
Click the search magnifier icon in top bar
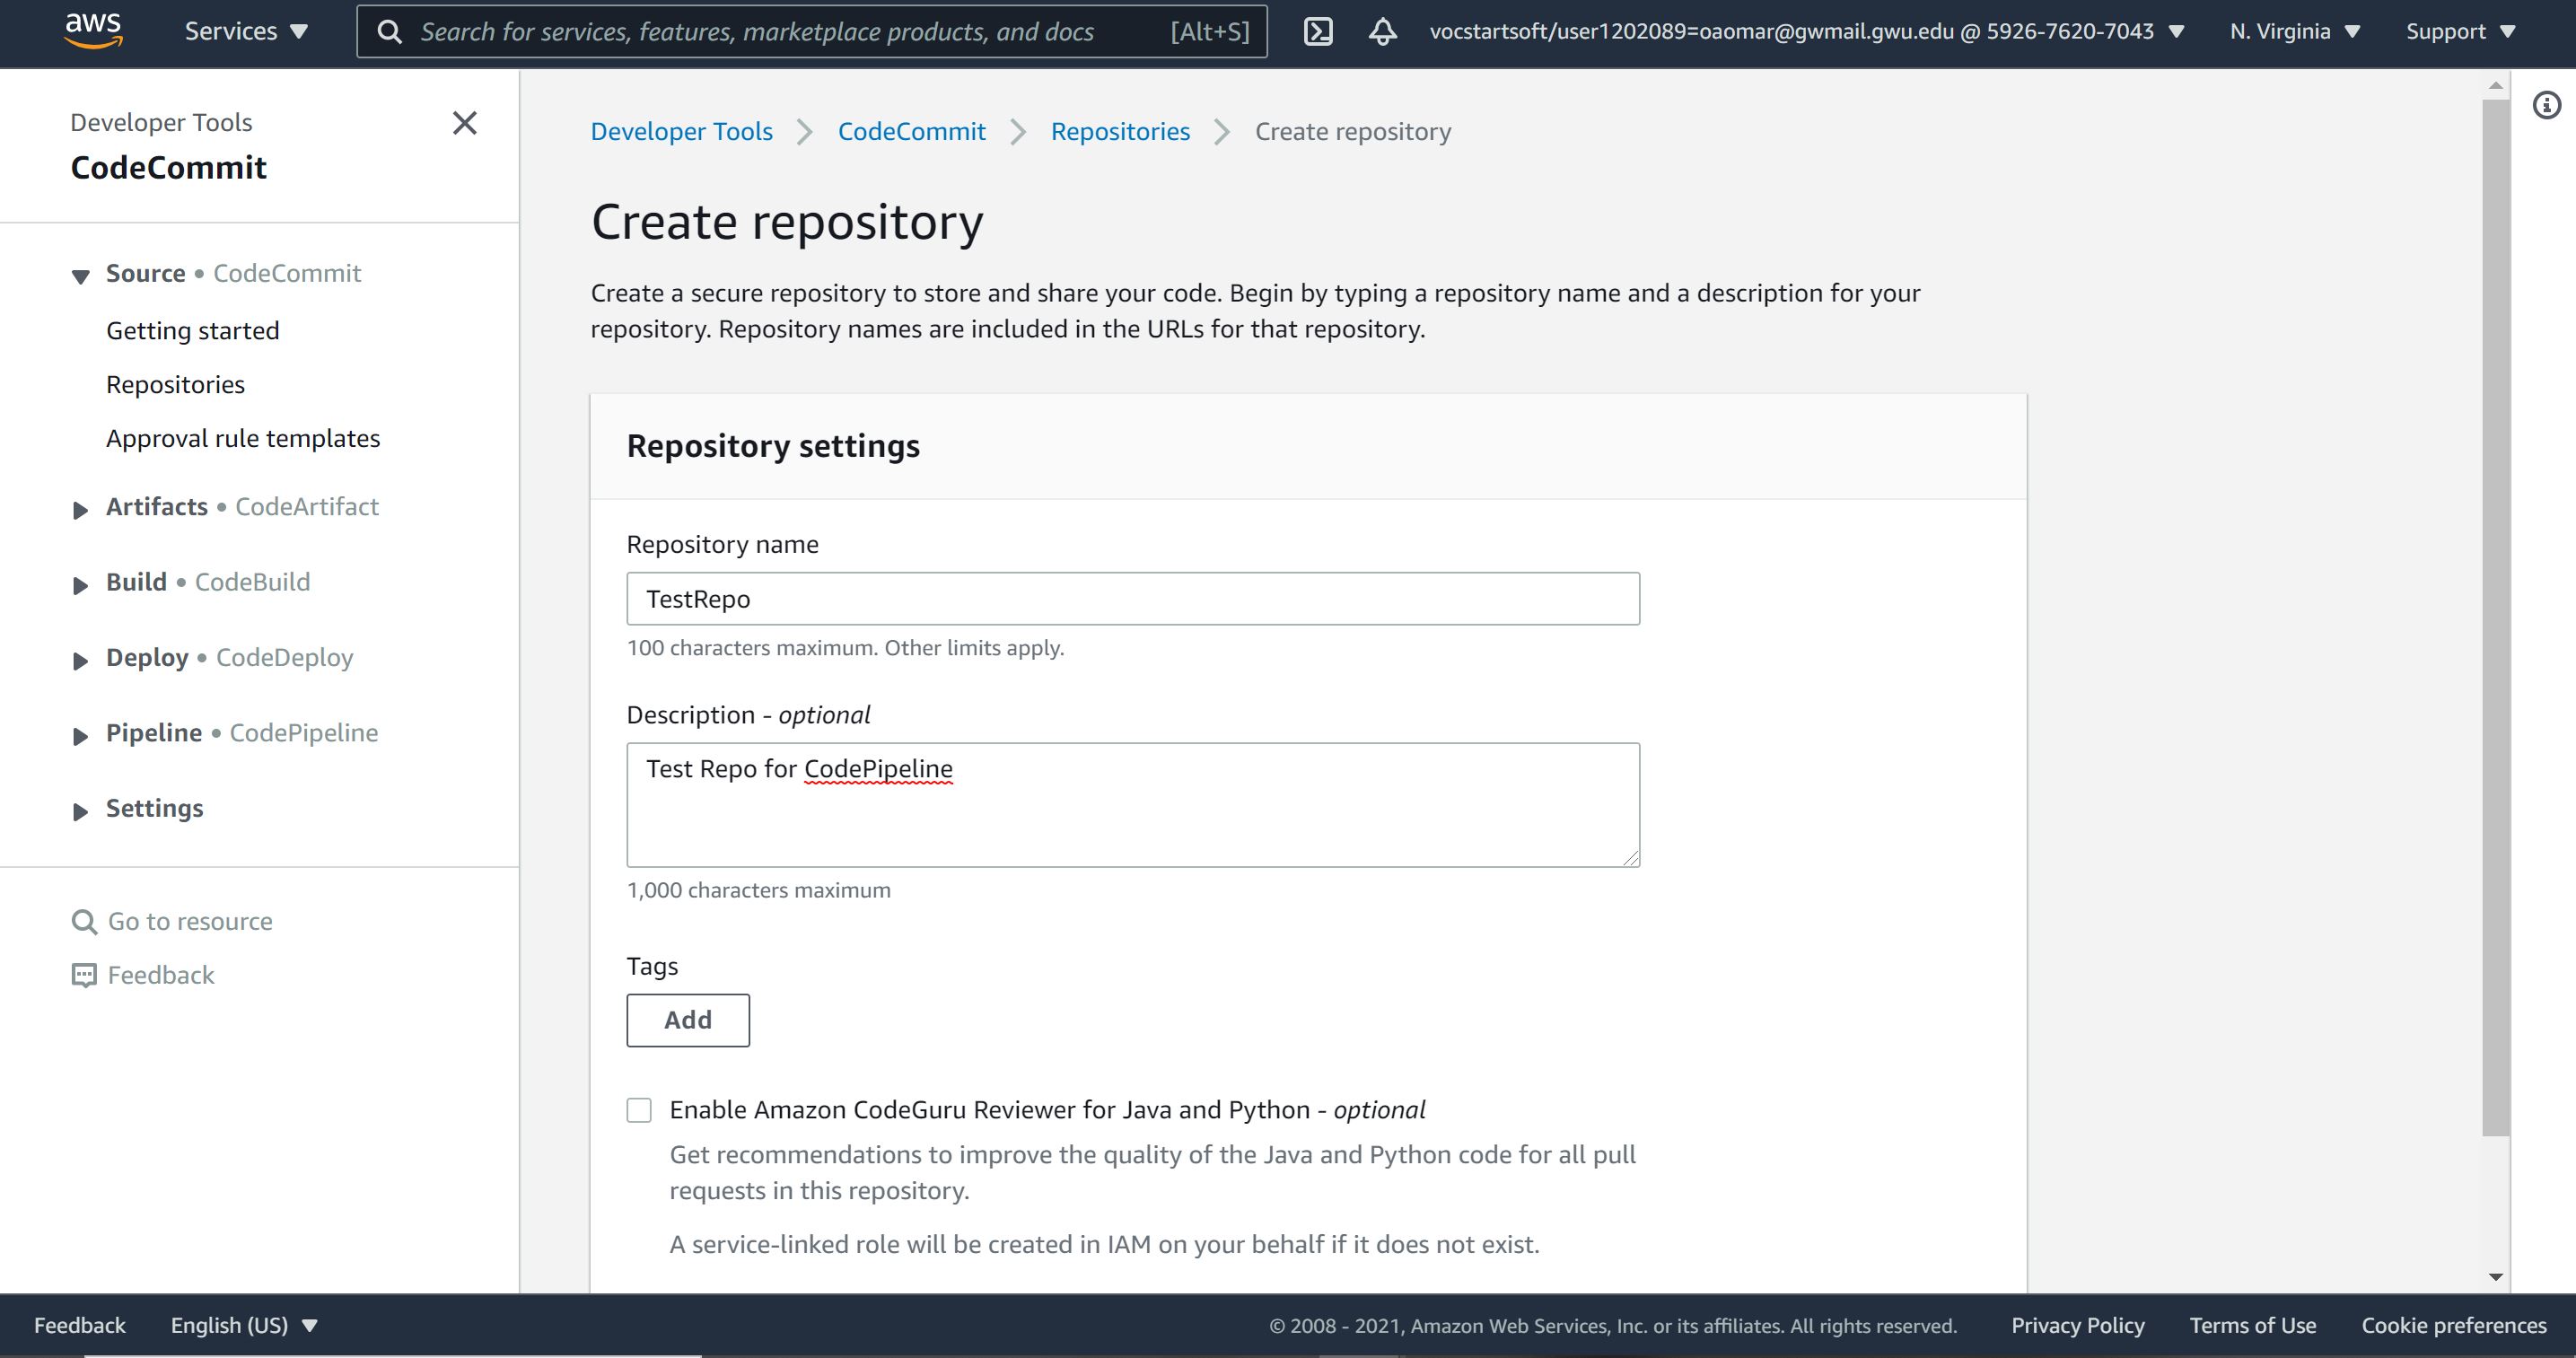(390, 32)
